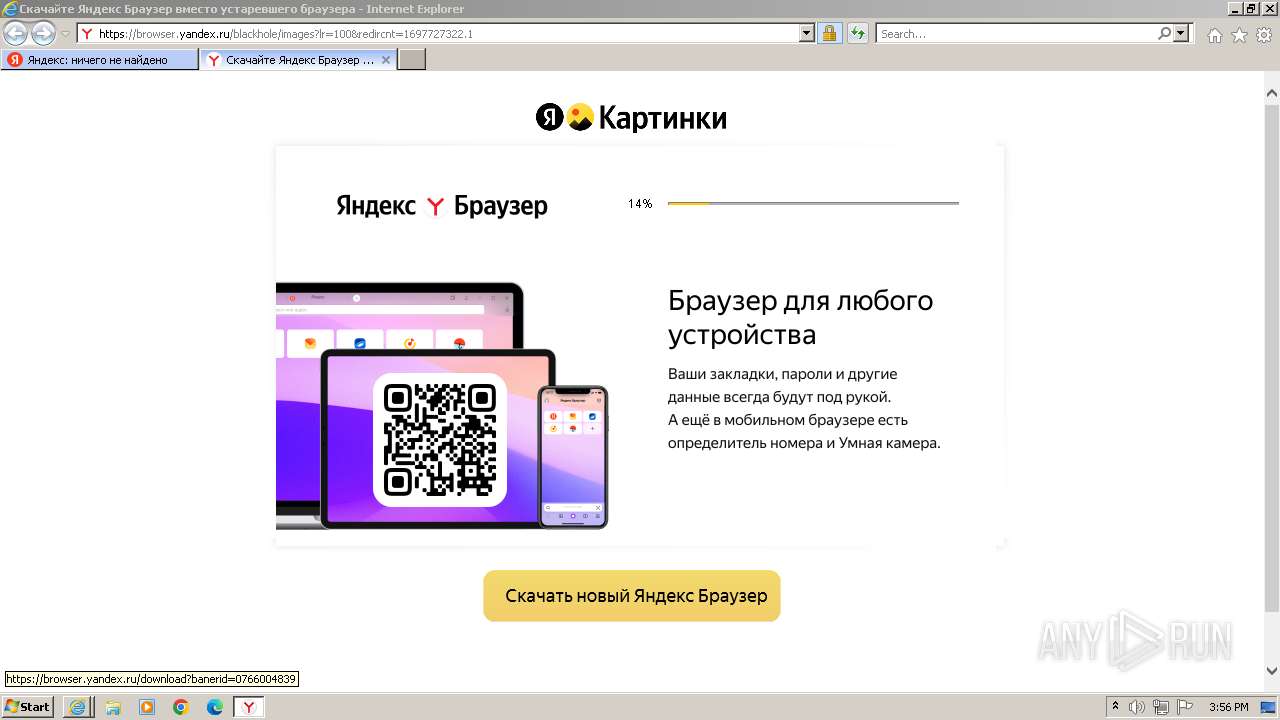Open recent pages dropdown next to Forward

coord(65,34)
